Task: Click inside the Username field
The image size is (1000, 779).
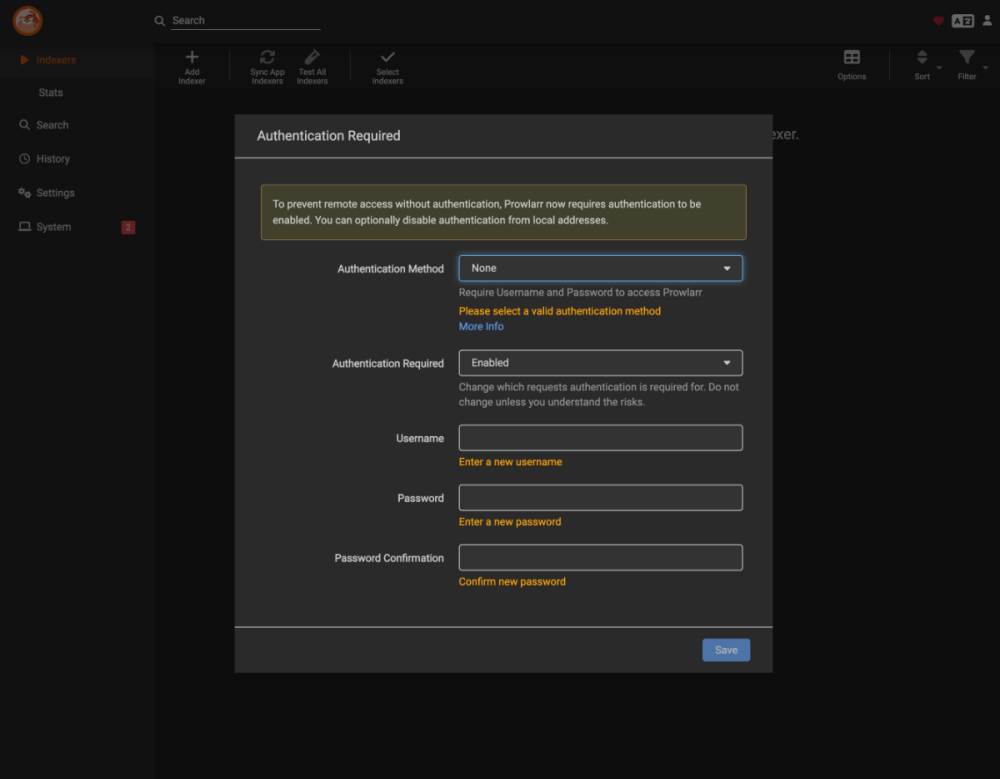Action: (x=600, y=437)
